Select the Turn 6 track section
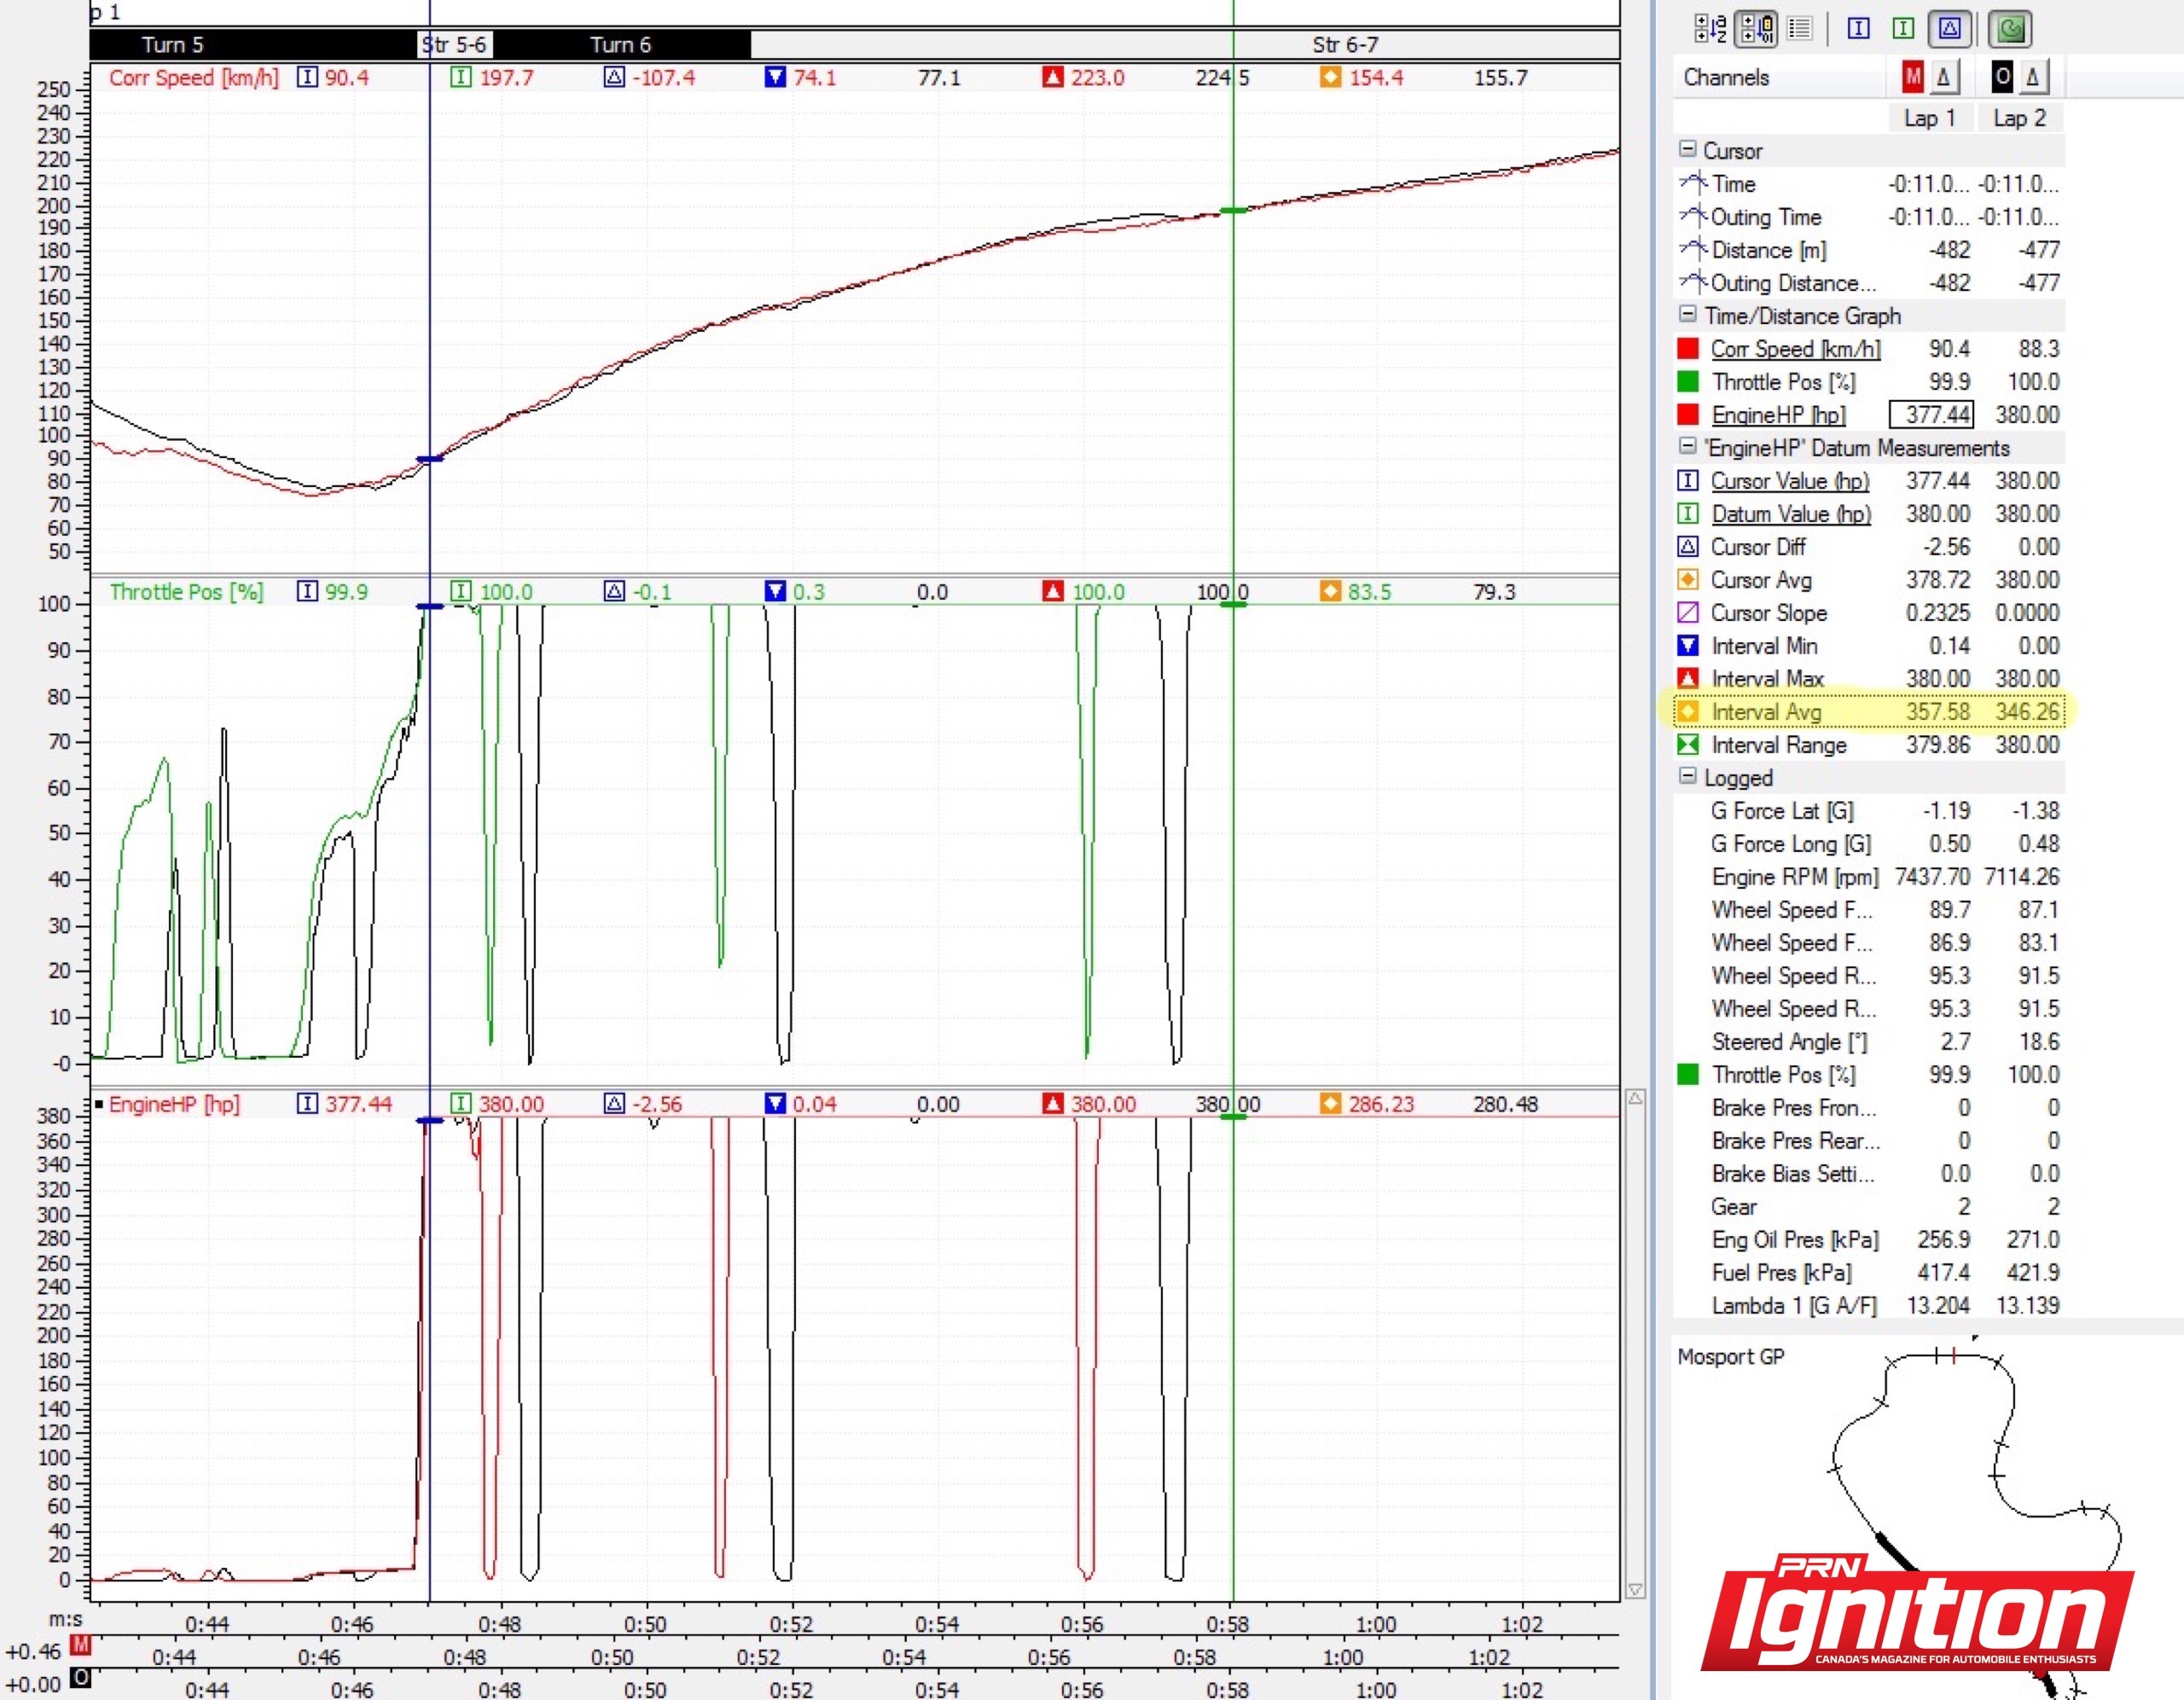2184x1700 pixels. pyautogui.click(x=621, y=45)
